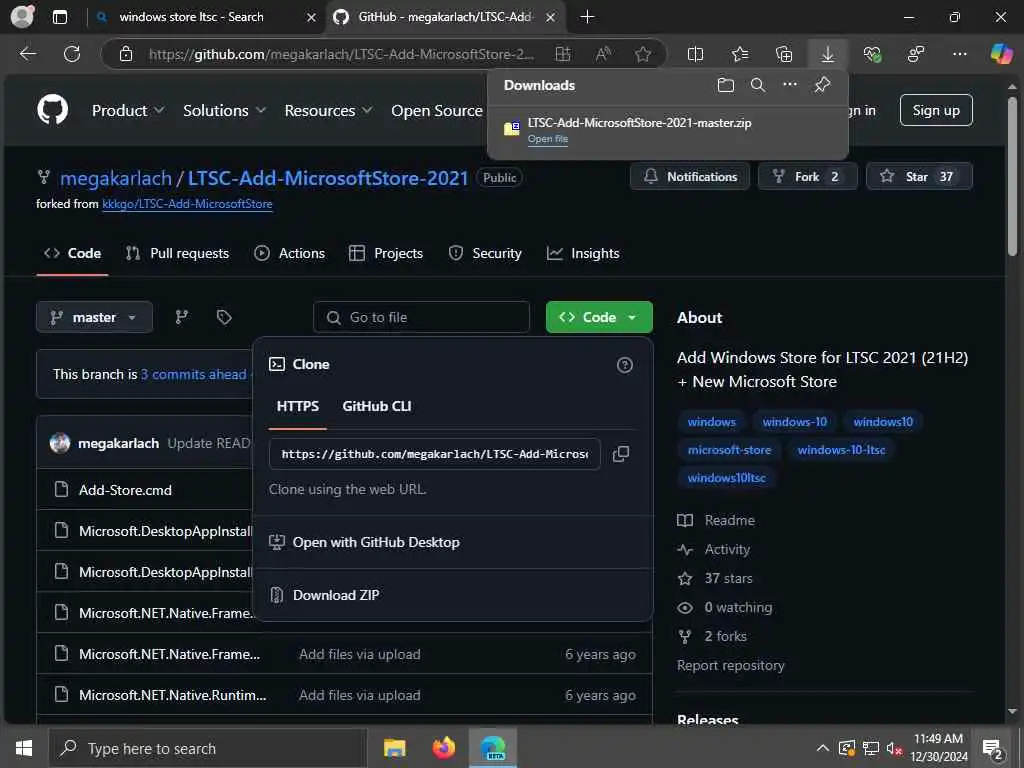The height and width of the screenshot is (768, 1024).
Task: Search downloads with magnifier icon
Action: (758, 85)
